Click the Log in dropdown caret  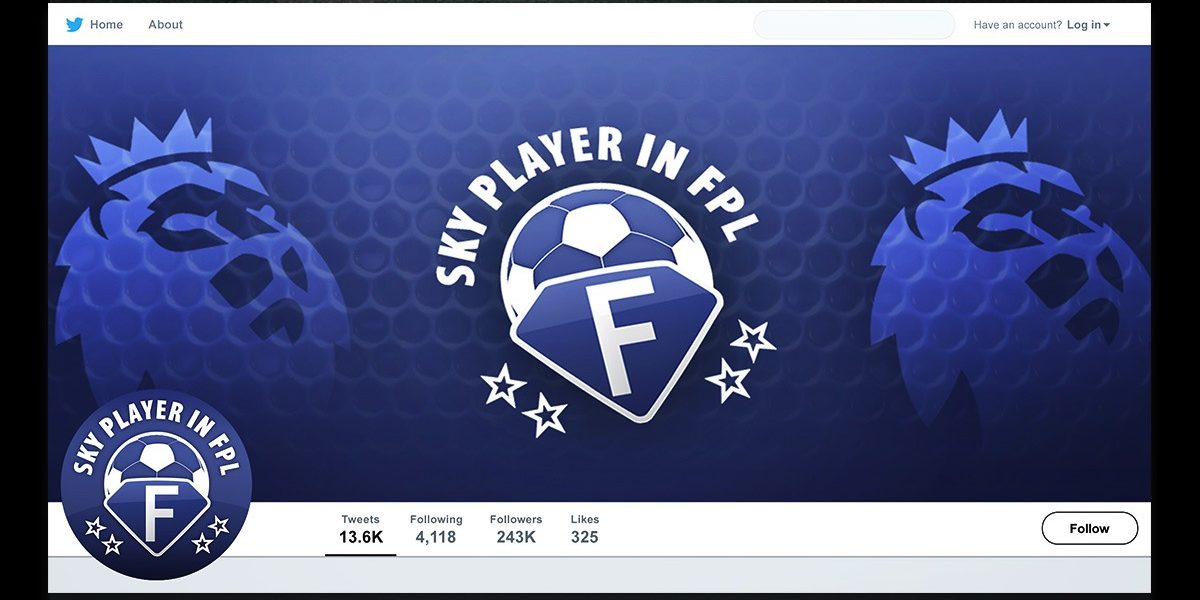click(x=1107, y=26)
